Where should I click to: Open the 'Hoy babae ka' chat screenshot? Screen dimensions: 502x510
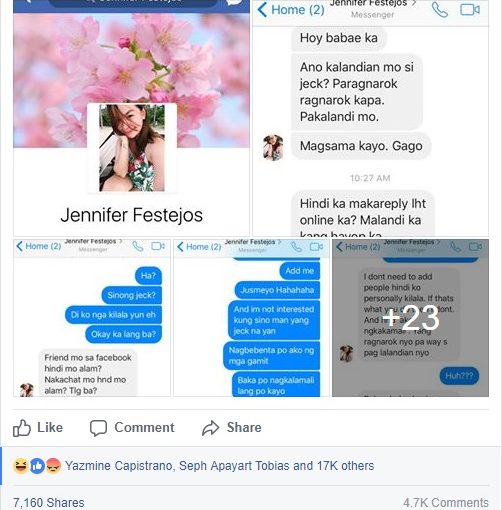pos(371,118)
